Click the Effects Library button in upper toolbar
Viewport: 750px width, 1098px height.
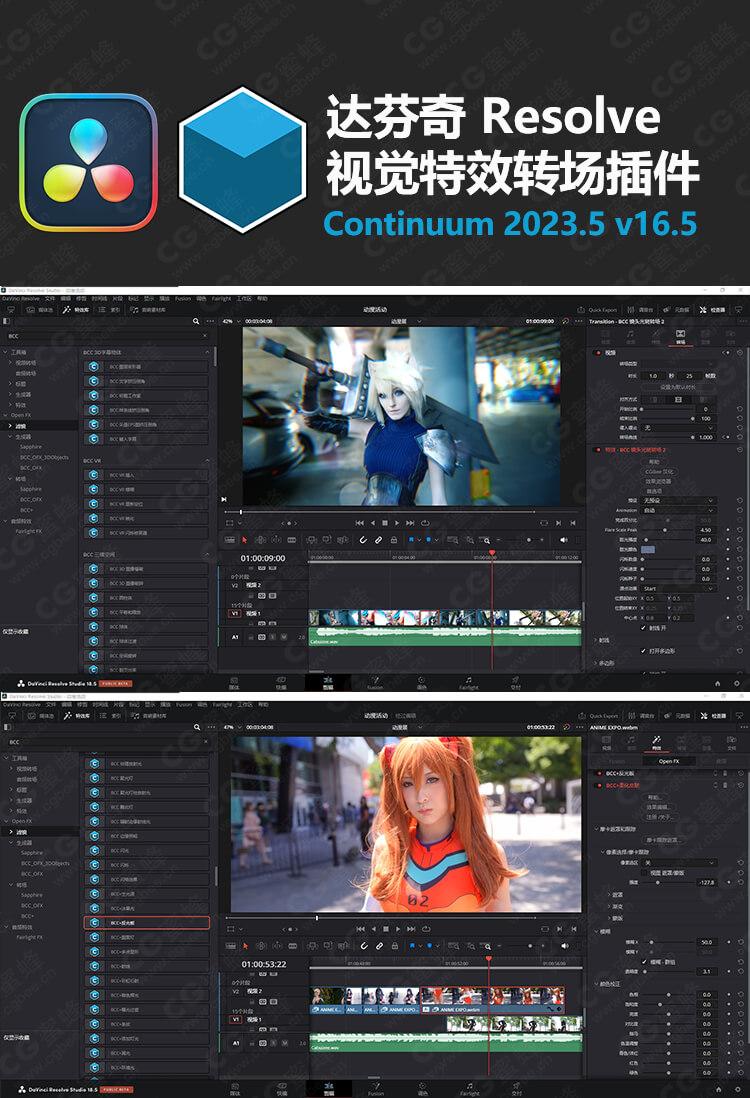(x=76, y=310)
